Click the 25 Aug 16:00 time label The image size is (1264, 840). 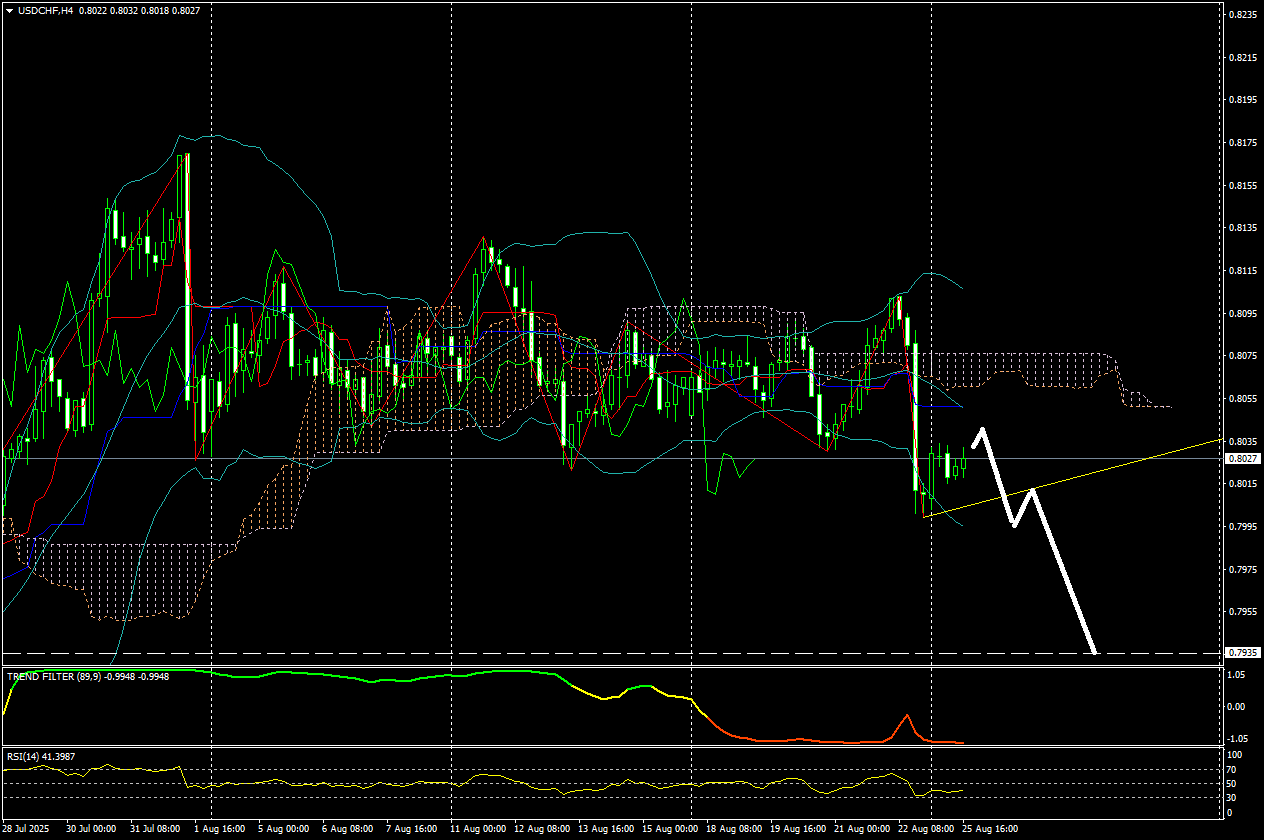point(988,829)
